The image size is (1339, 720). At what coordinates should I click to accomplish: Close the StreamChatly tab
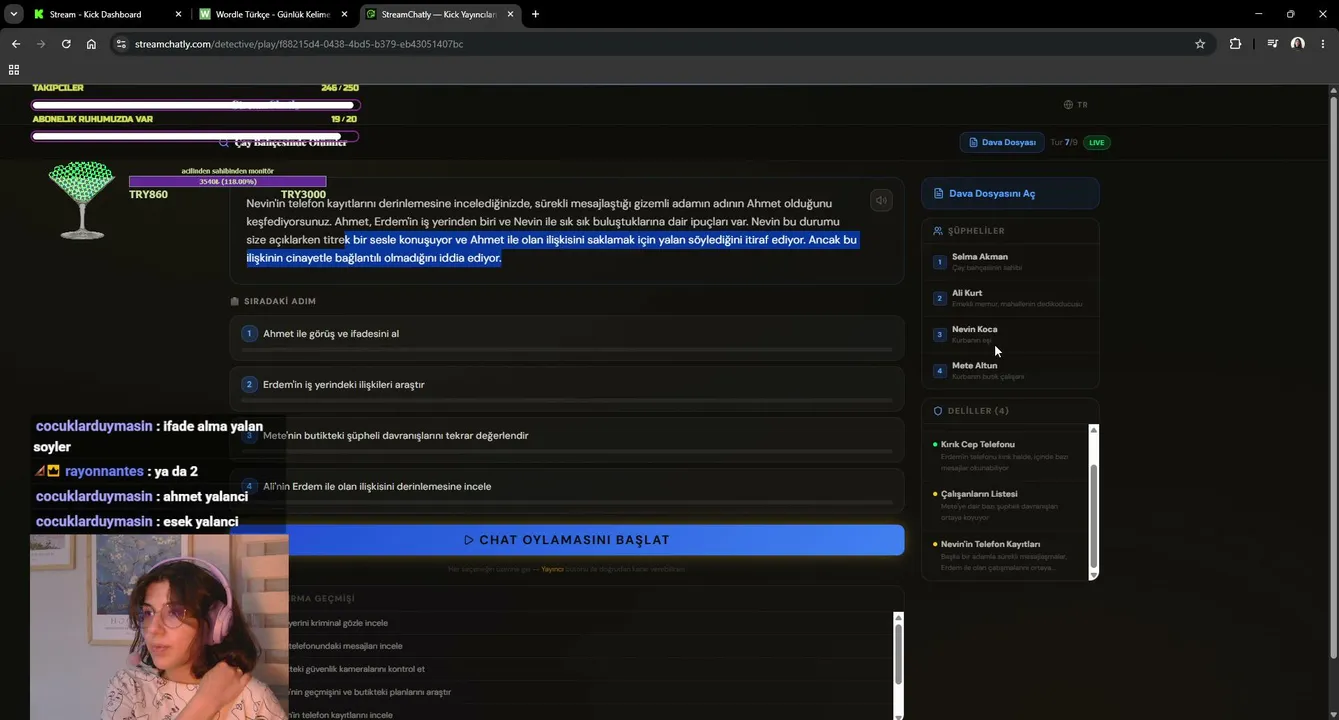click(510, 14)
